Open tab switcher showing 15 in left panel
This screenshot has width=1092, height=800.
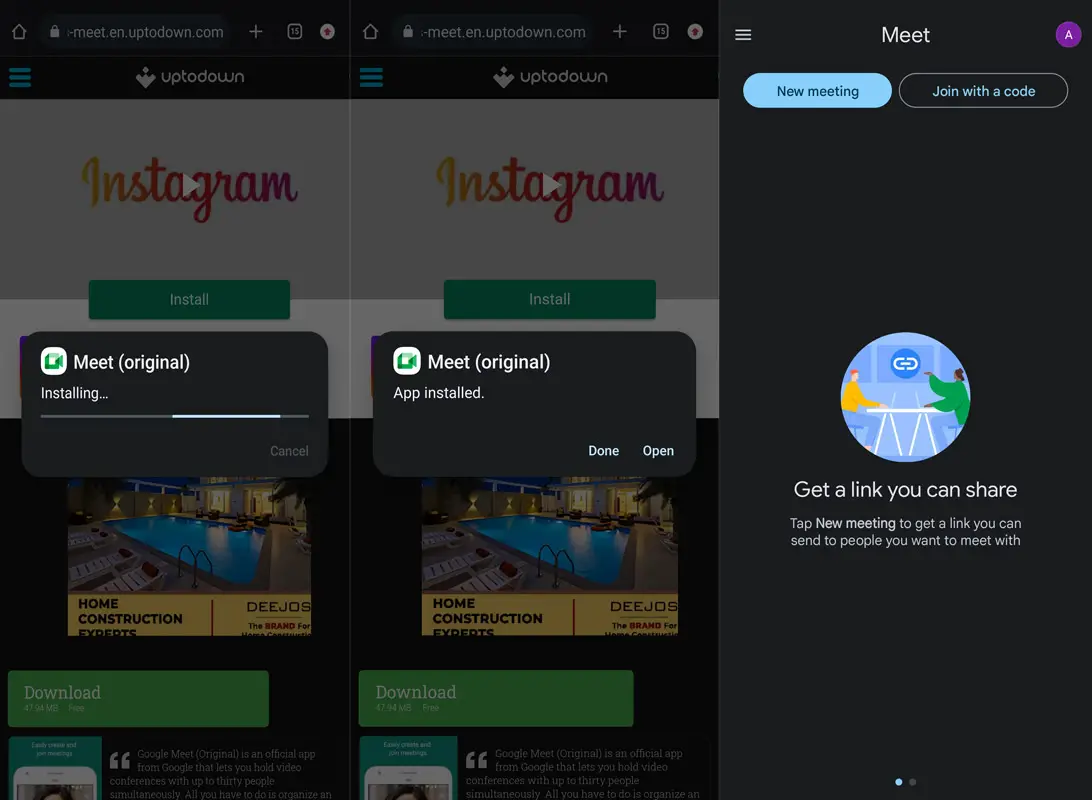coord(295,31)
